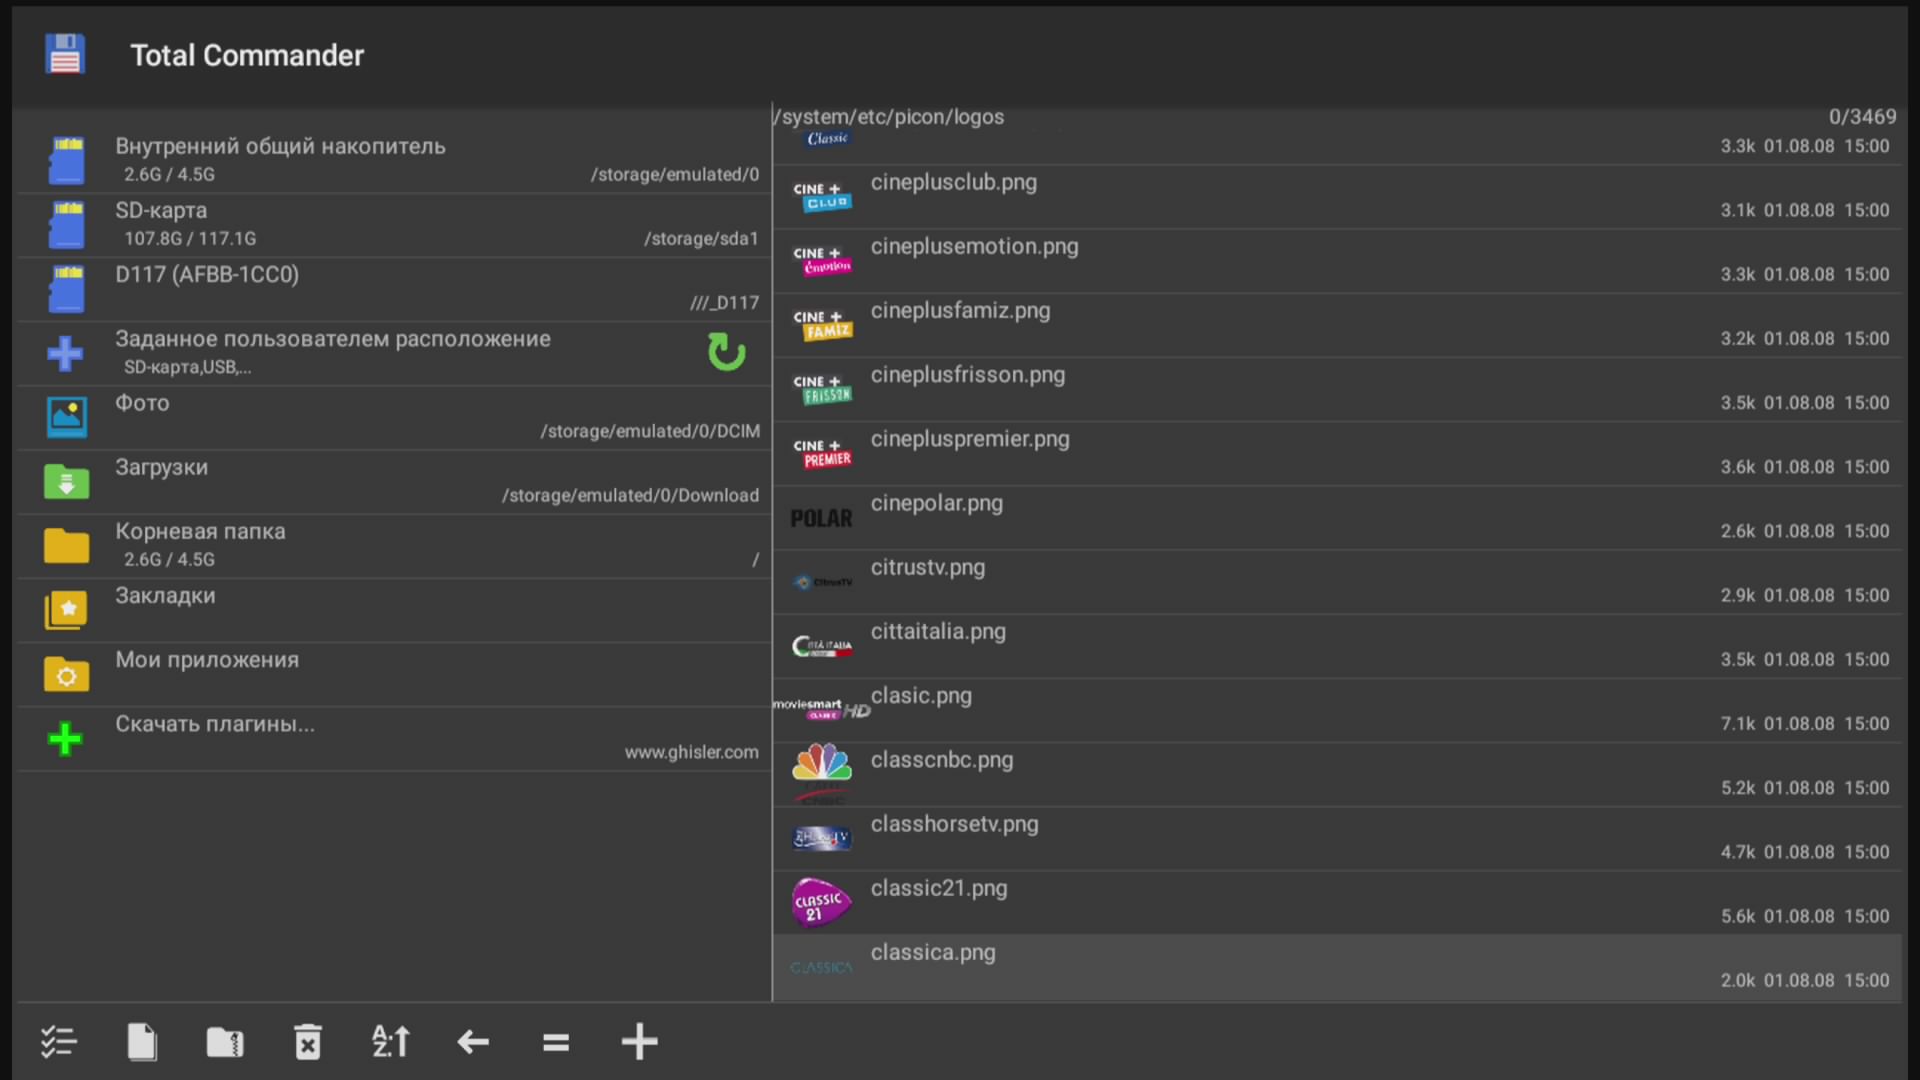The height and width of the screenshot is (1080, 1920).
Task: Click the /storage/sda1 path text
Action: (701, 238)
